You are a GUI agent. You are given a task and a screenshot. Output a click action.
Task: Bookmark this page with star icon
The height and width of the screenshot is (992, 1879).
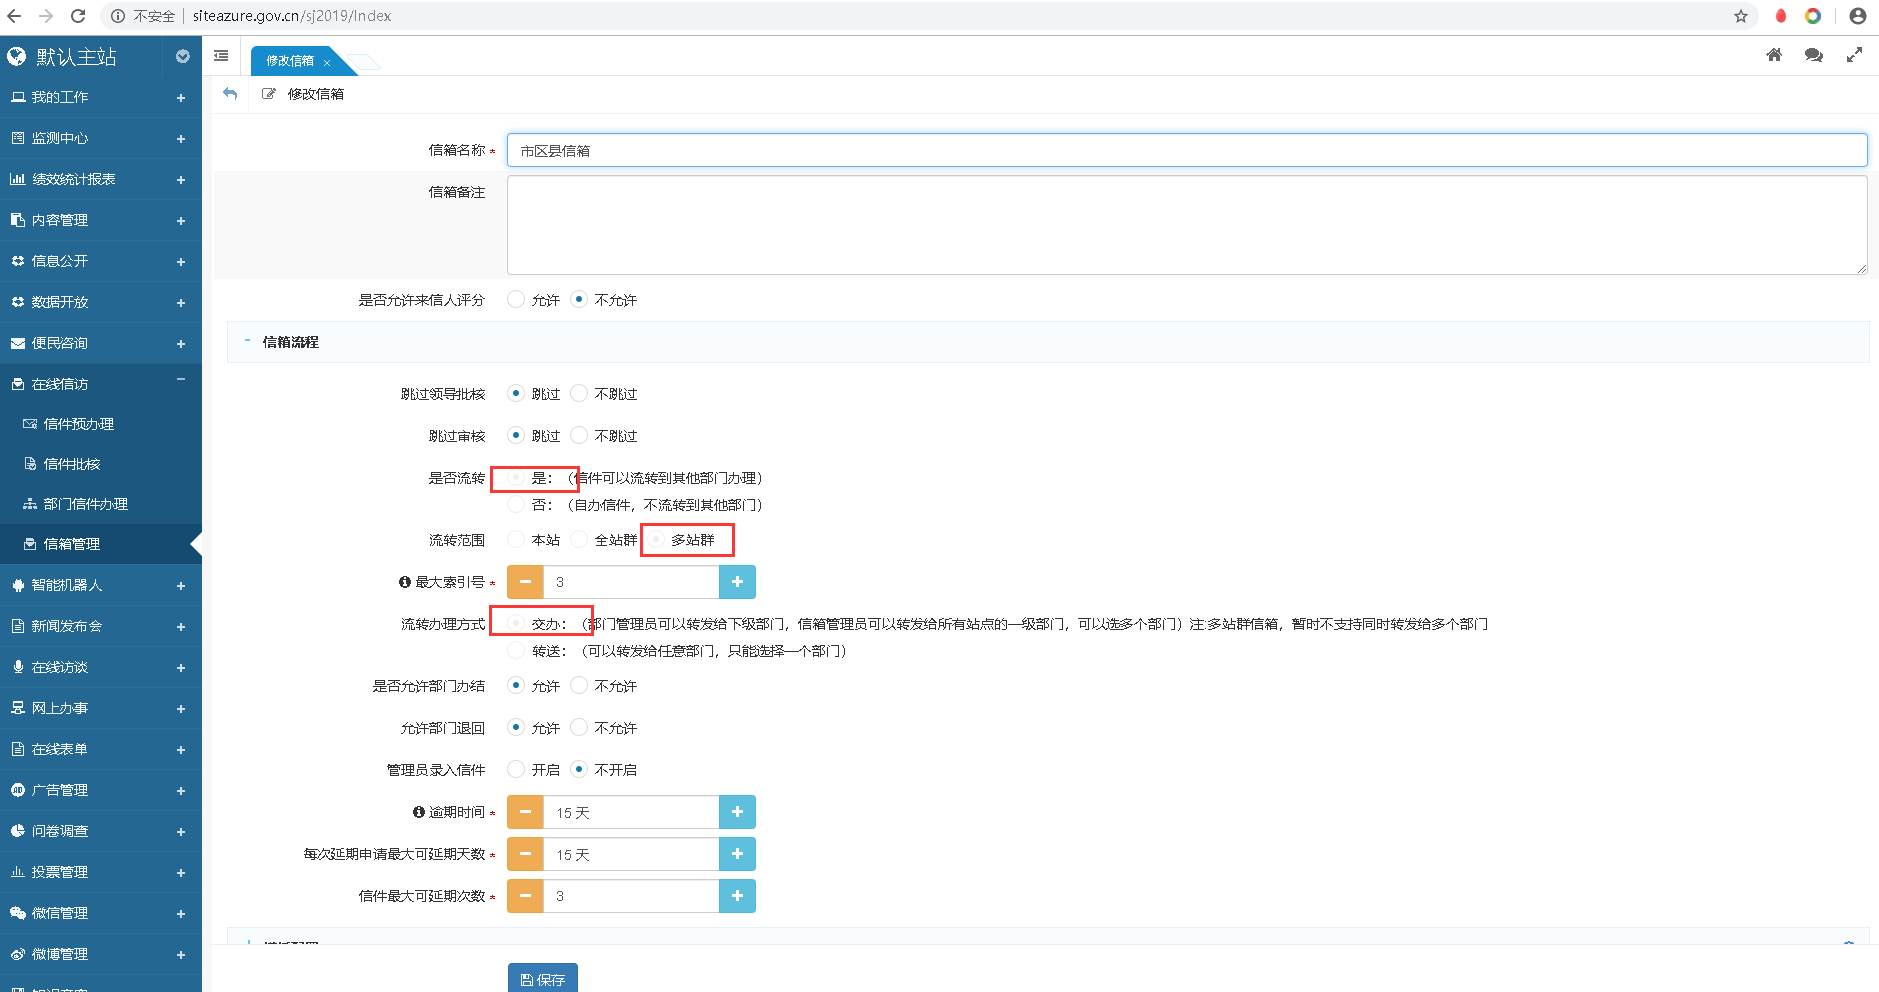click(x=1741, y=16)
